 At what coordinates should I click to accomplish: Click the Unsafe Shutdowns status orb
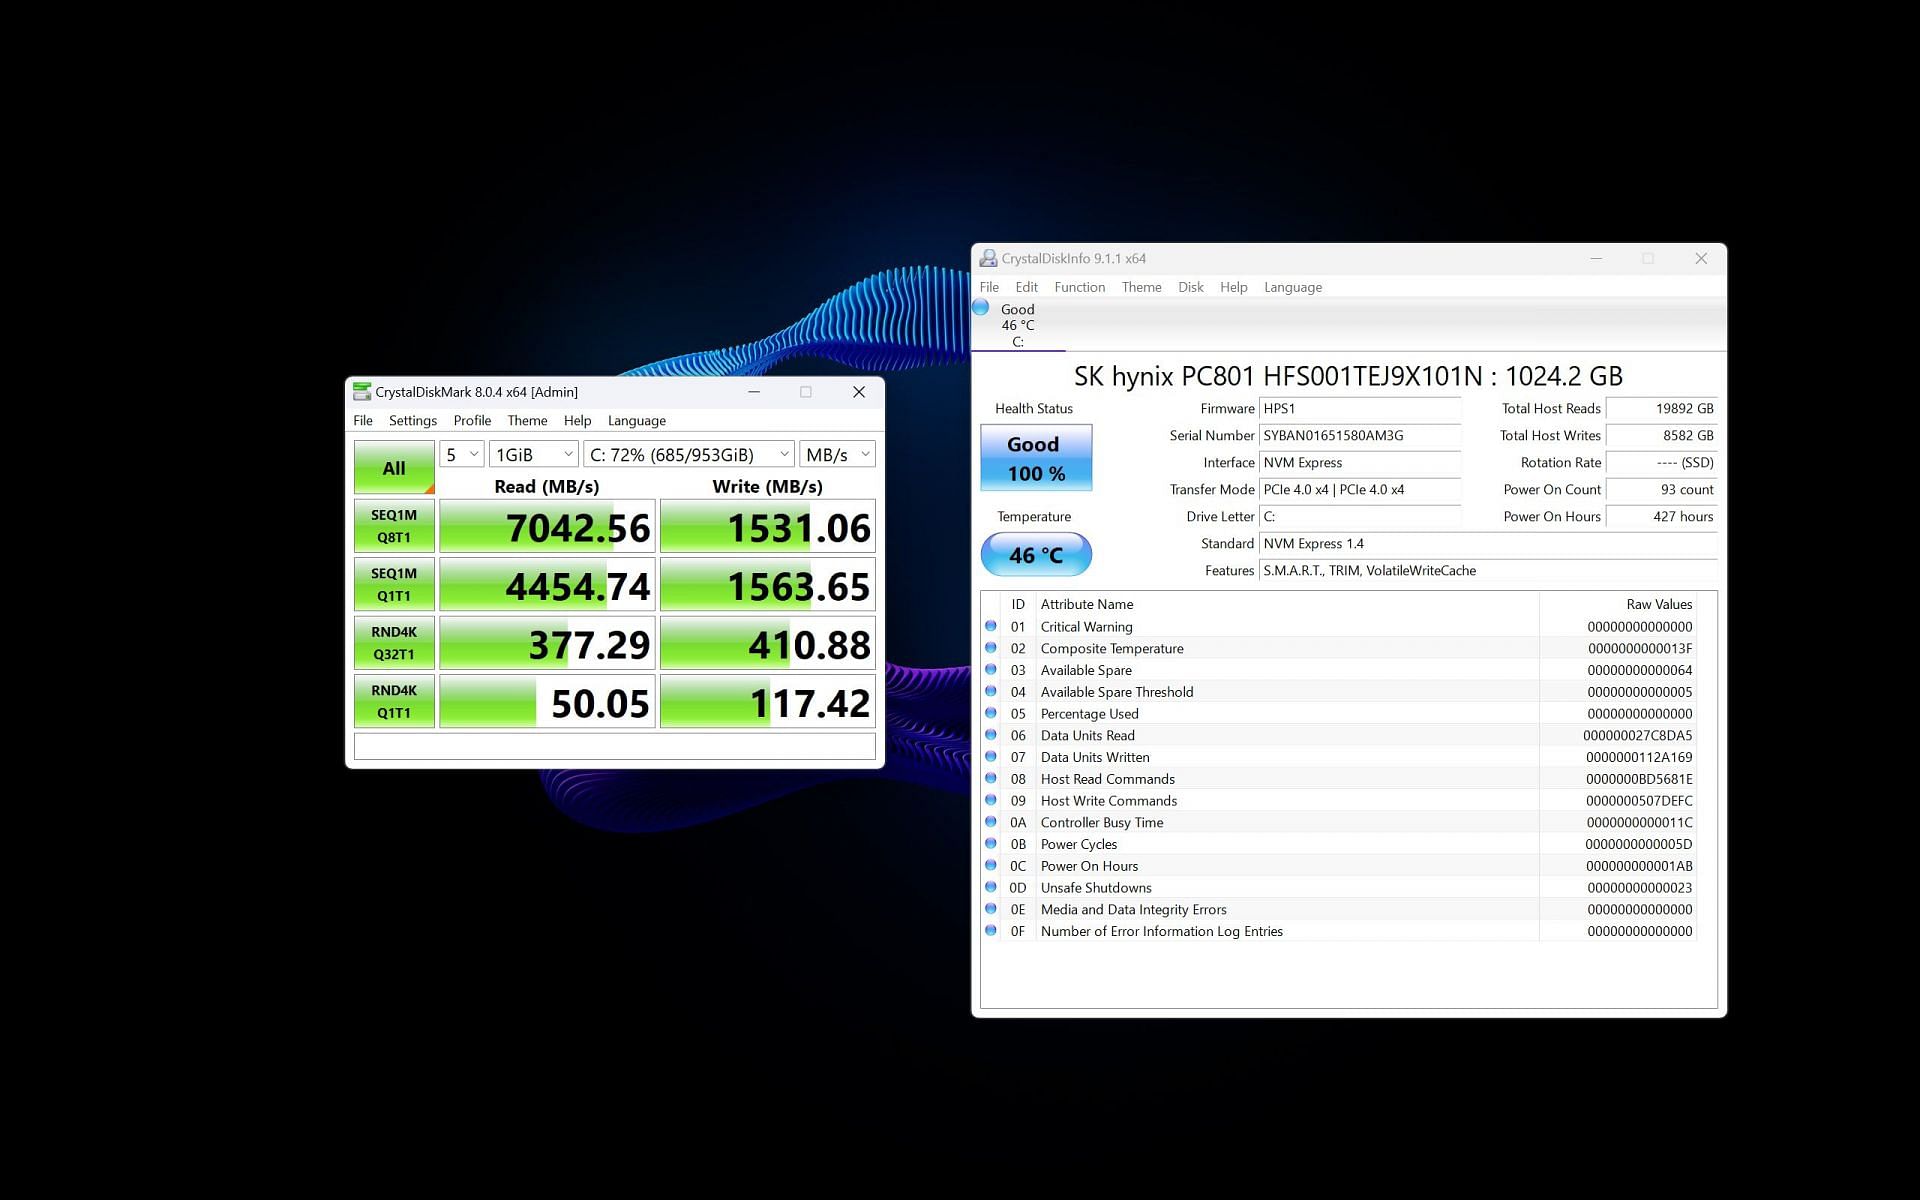click(x=991, y=887)
